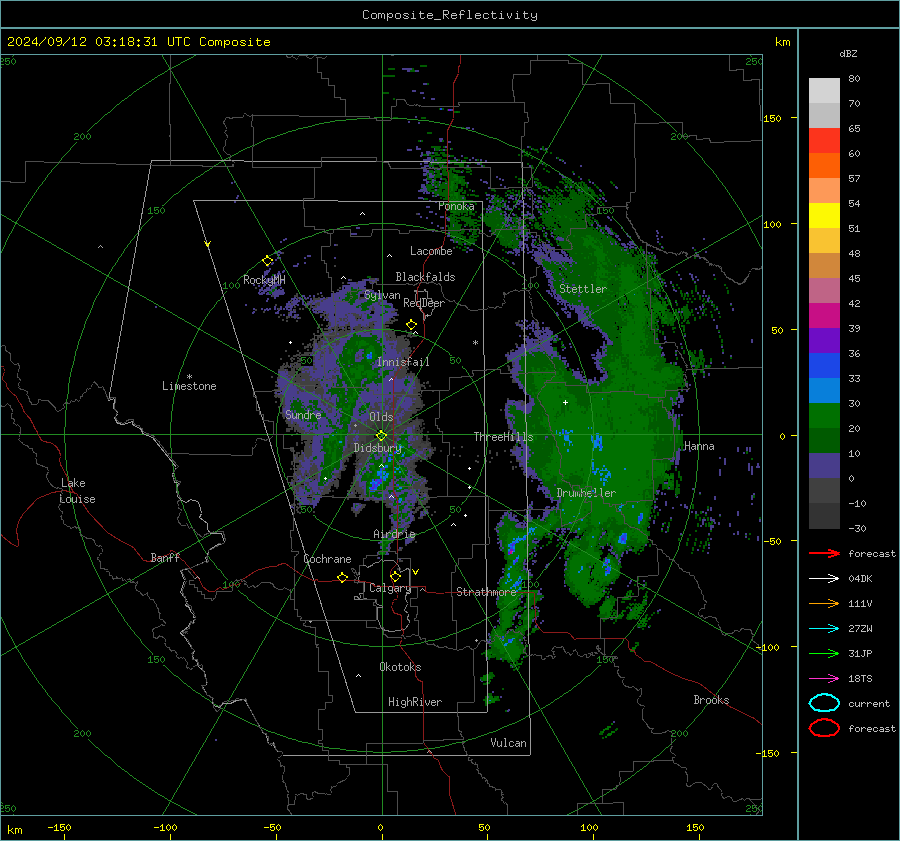Click the white asterisk marker above Limestone
Image resolution: width=900 pixels, height=841 pixels.
click(189, 377)
